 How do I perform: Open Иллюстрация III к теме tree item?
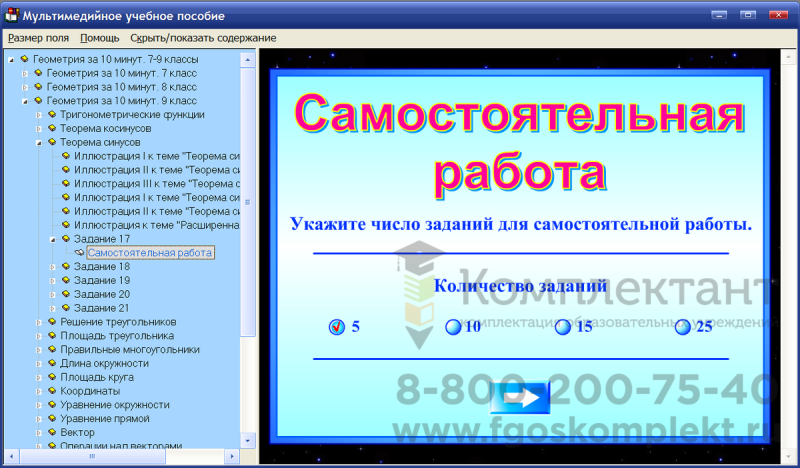tap(157, 184)
